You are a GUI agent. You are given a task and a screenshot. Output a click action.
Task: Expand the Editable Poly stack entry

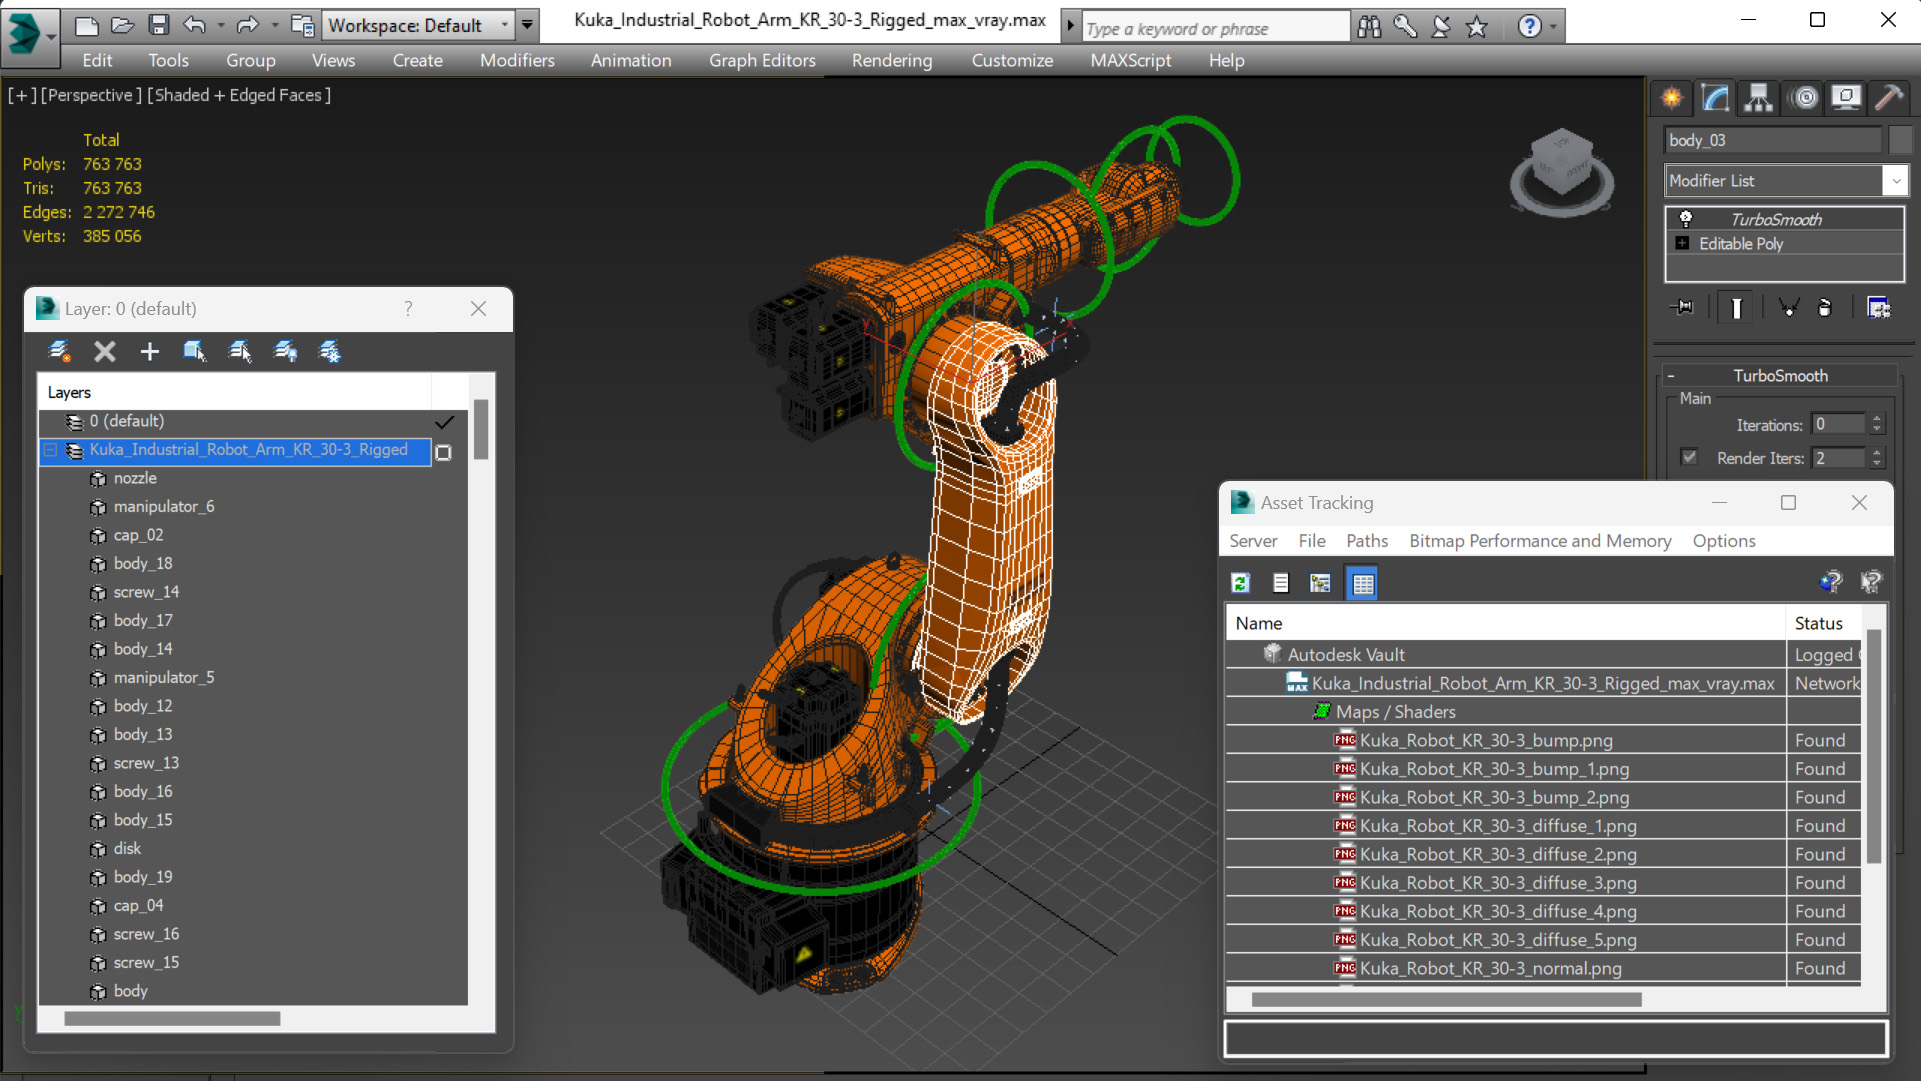pyautogui.click(x=1683, y=243)
